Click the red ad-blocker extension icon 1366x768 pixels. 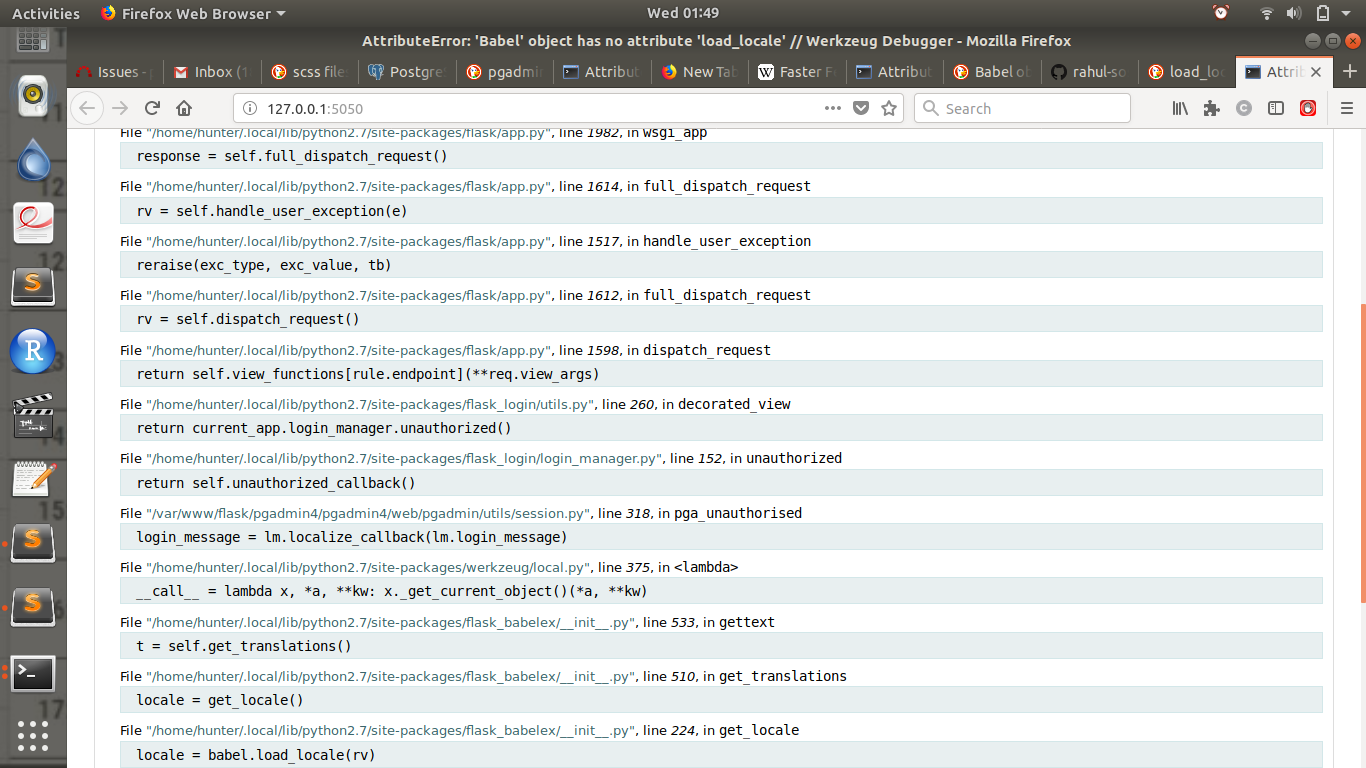[1308, 108]
